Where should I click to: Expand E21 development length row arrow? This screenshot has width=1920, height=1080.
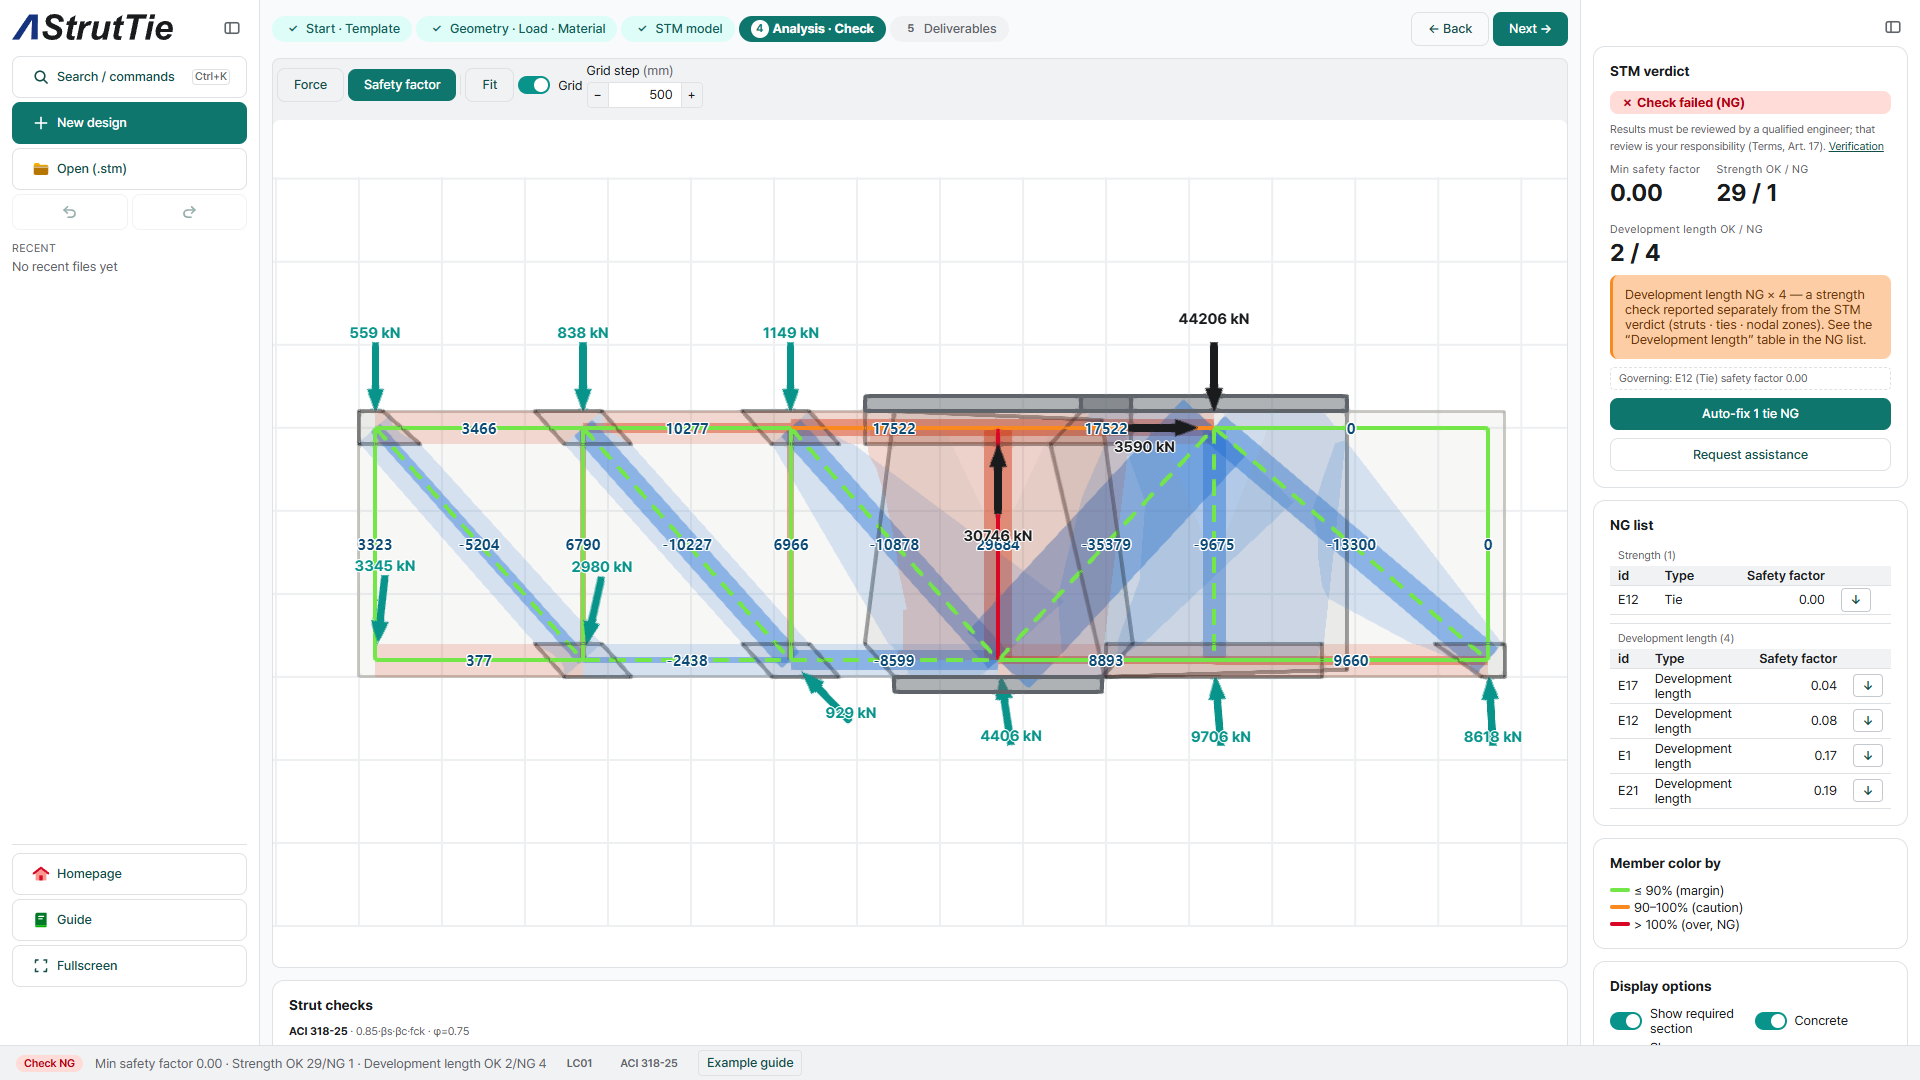pos(1868,791)
